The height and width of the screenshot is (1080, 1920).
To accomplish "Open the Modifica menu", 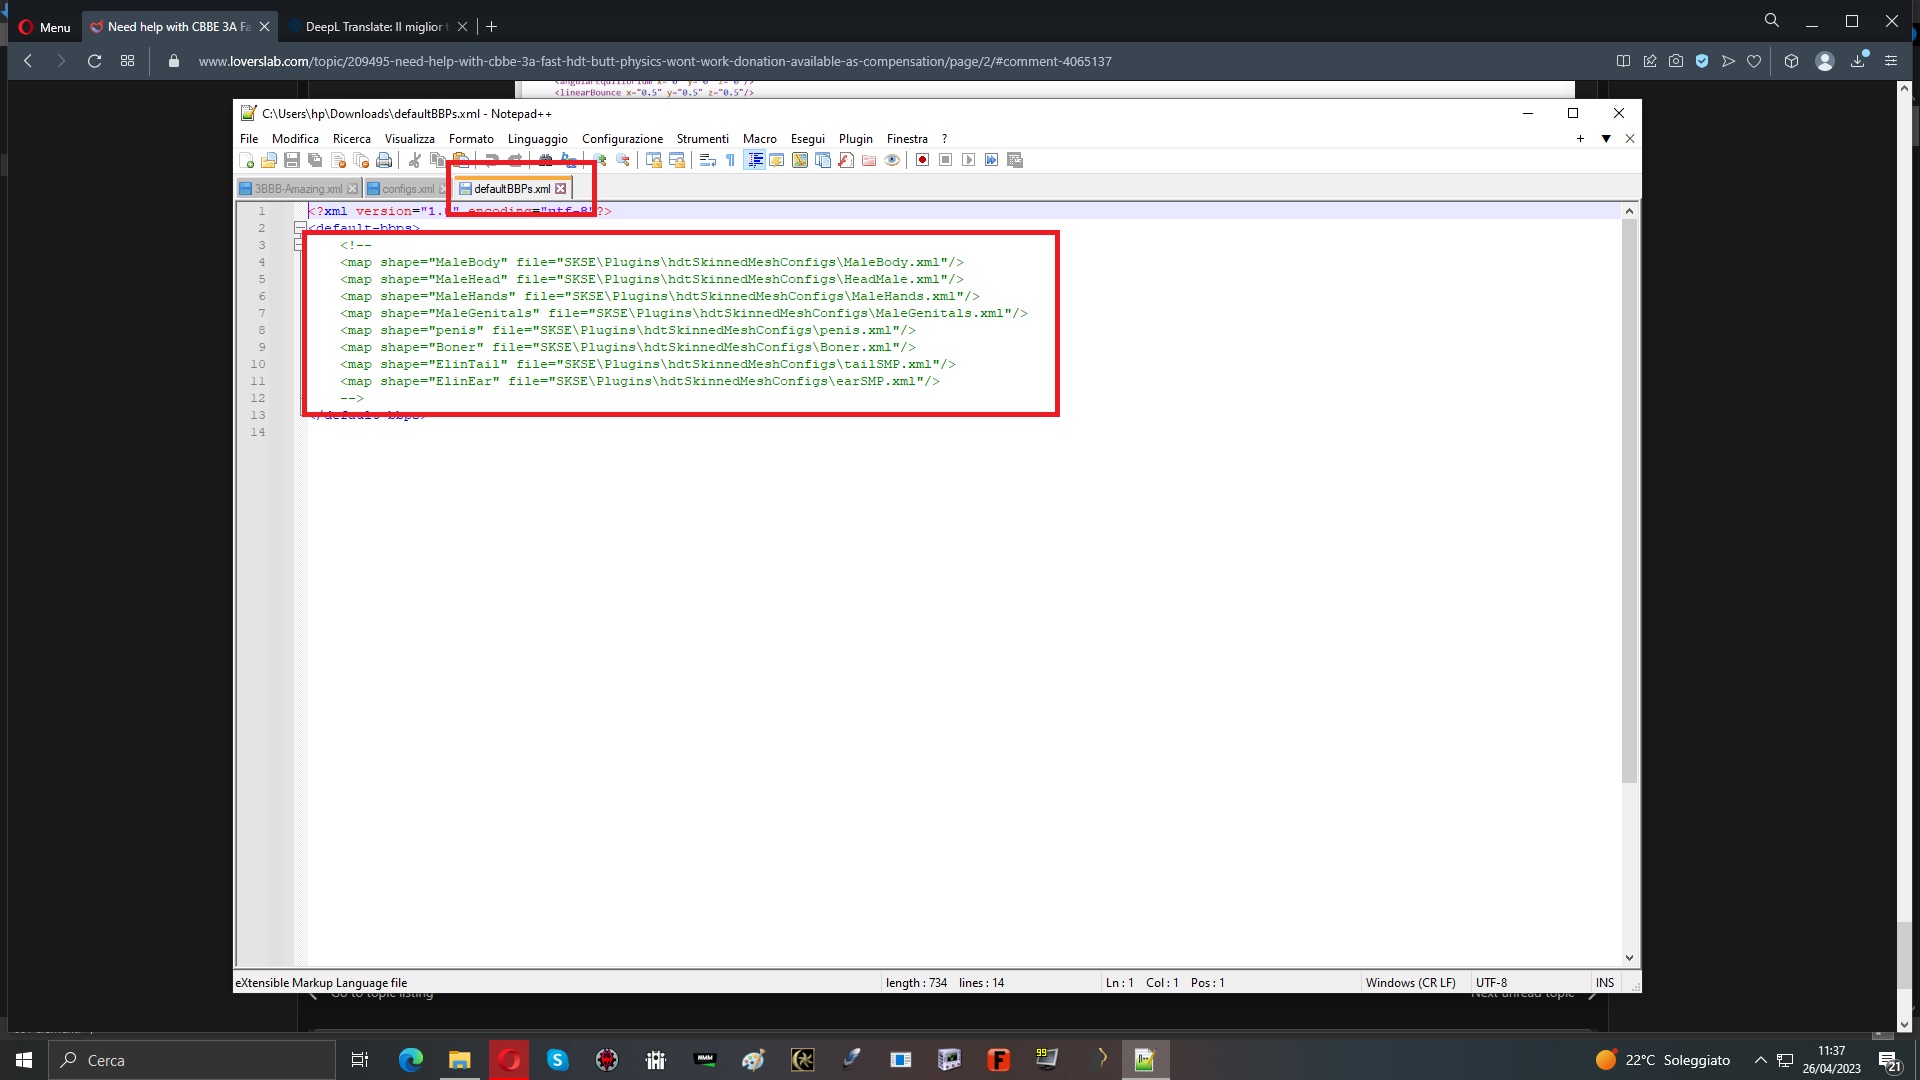I will pyautogui.click(x=295, y=139).
